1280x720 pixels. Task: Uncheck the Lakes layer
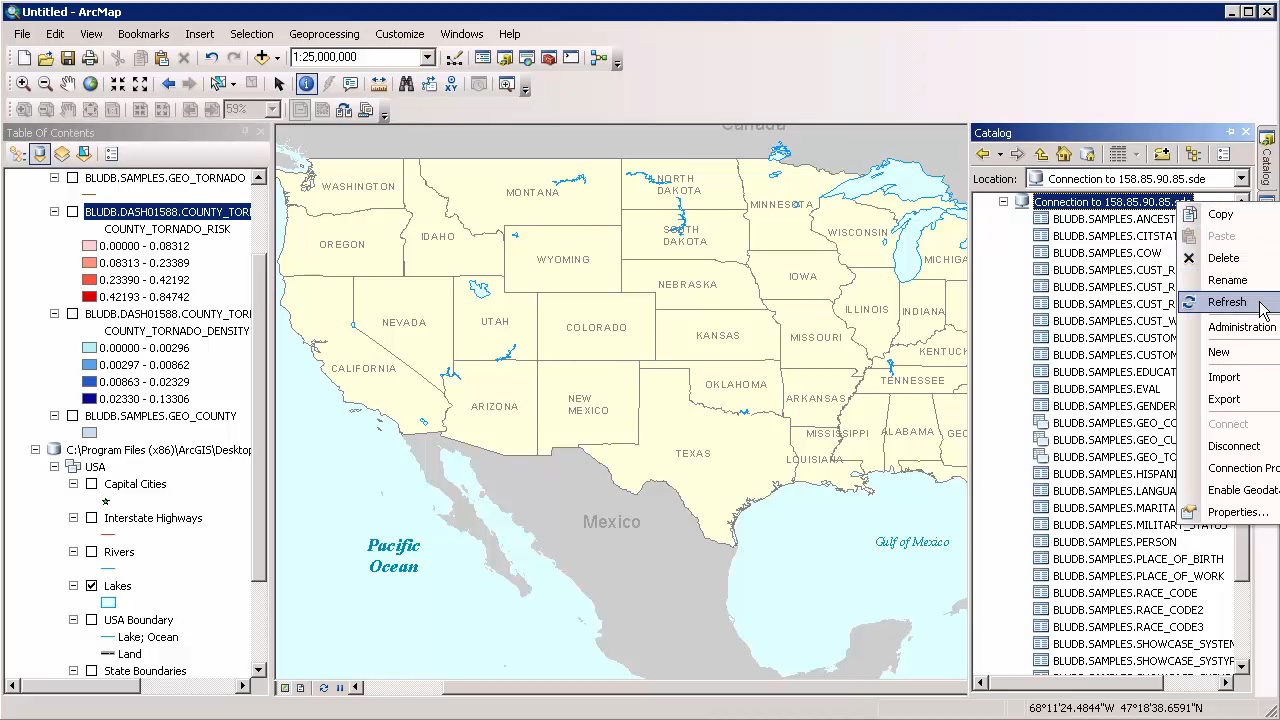coord(92,586)
